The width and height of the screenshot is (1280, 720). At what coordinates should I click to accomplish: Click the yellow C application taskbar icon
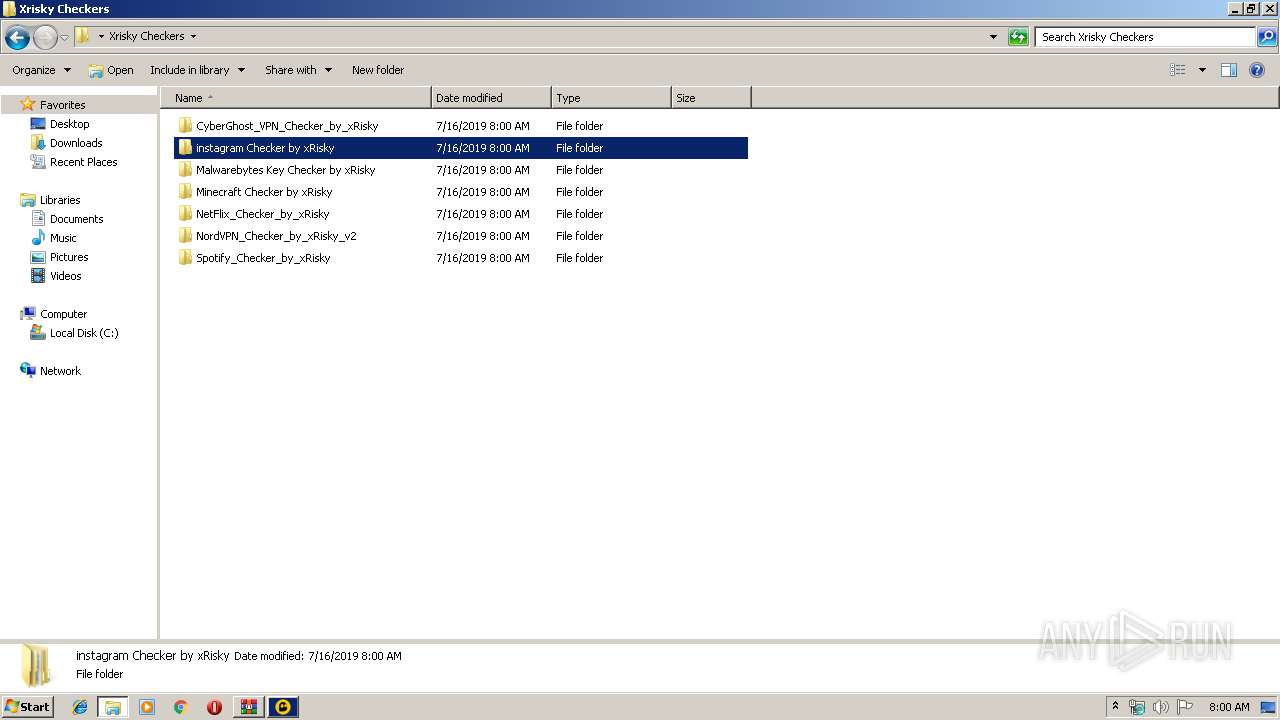(x=283, y=707)
